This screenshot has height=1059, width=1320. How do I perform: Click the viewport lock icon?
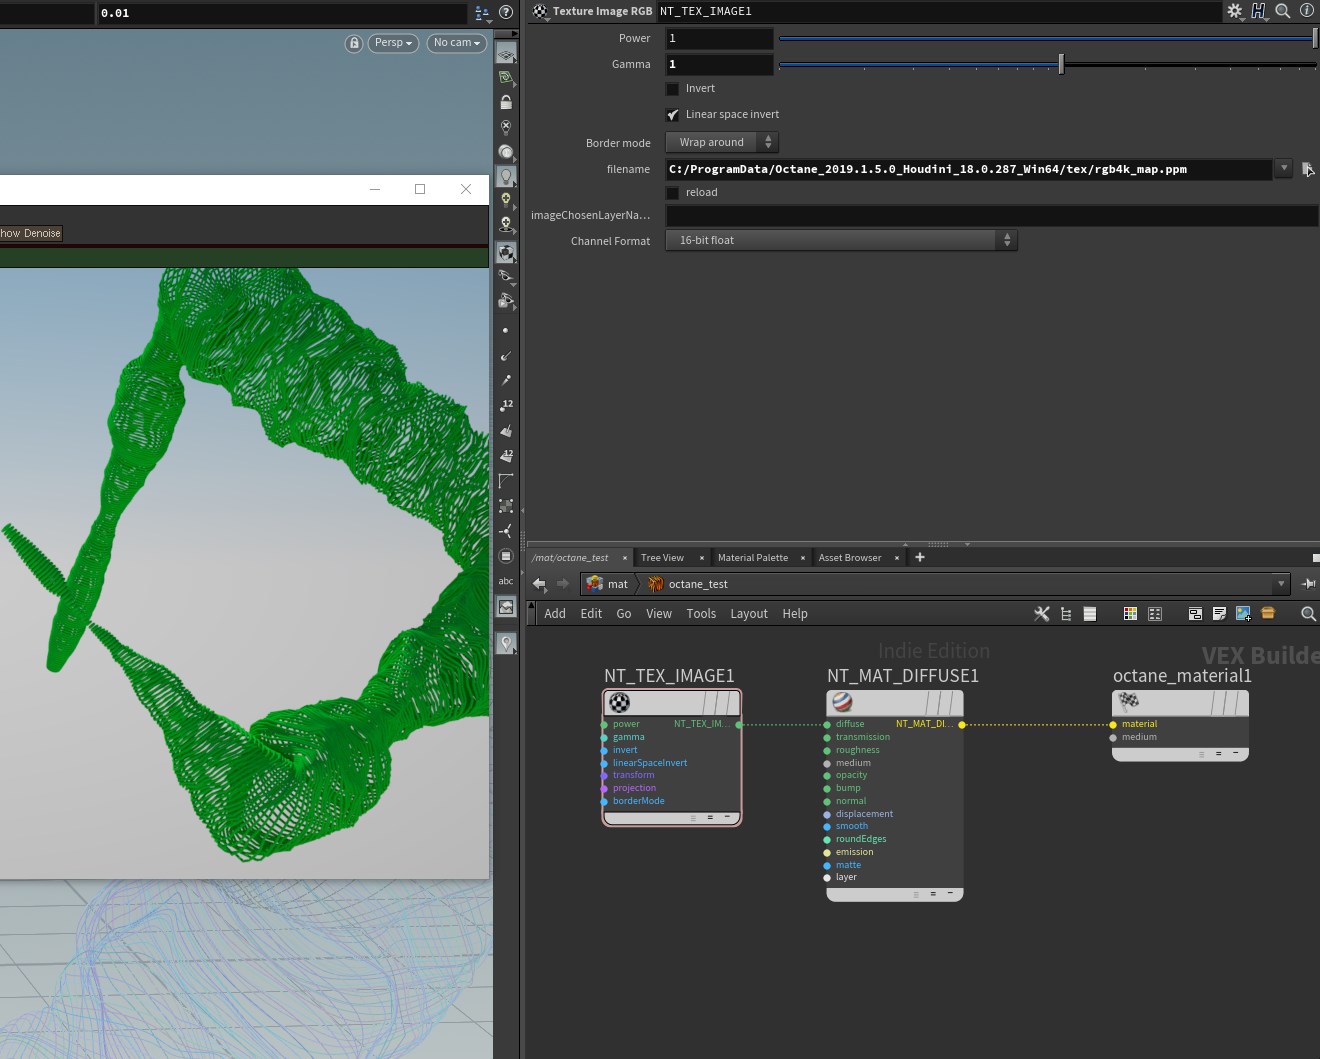[353, 43]
